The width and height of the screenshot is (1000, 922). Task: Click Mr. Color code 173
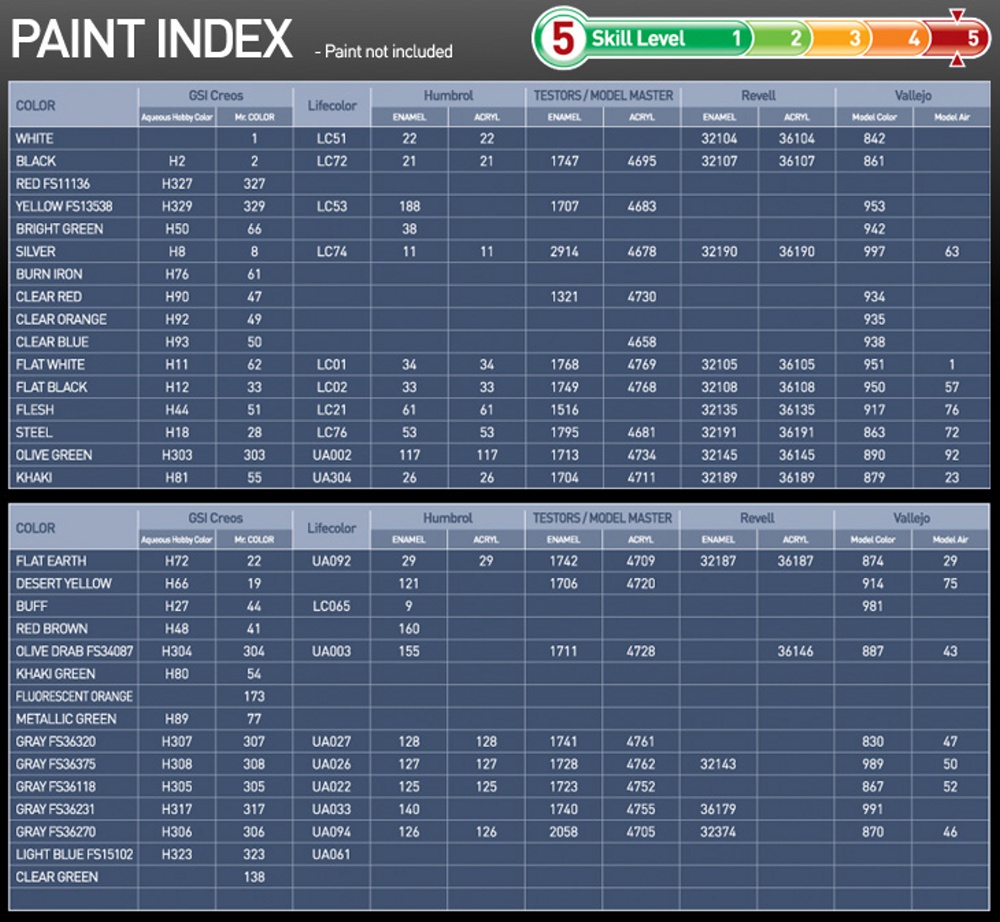254,696
